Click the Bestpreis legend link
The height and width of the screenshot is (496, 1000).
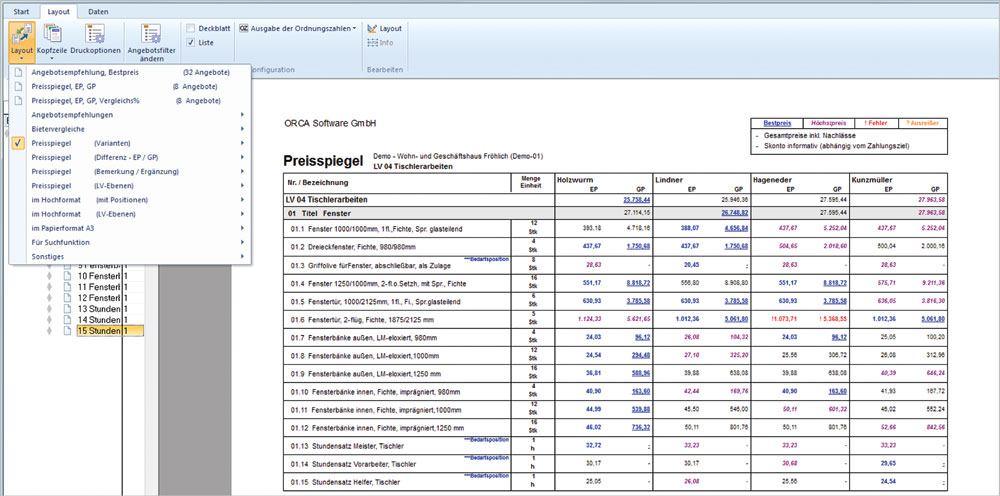(777, 123)
